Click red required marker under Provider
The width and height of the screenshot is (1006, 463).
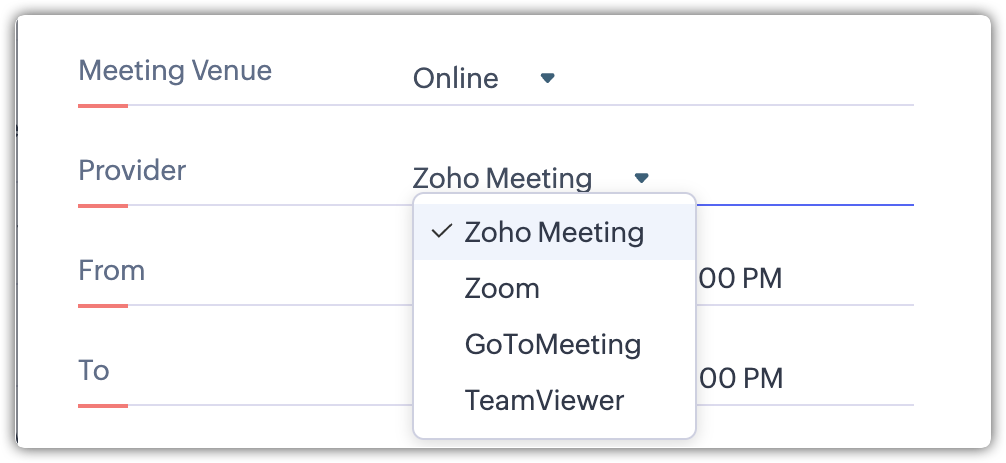[103, 205]
